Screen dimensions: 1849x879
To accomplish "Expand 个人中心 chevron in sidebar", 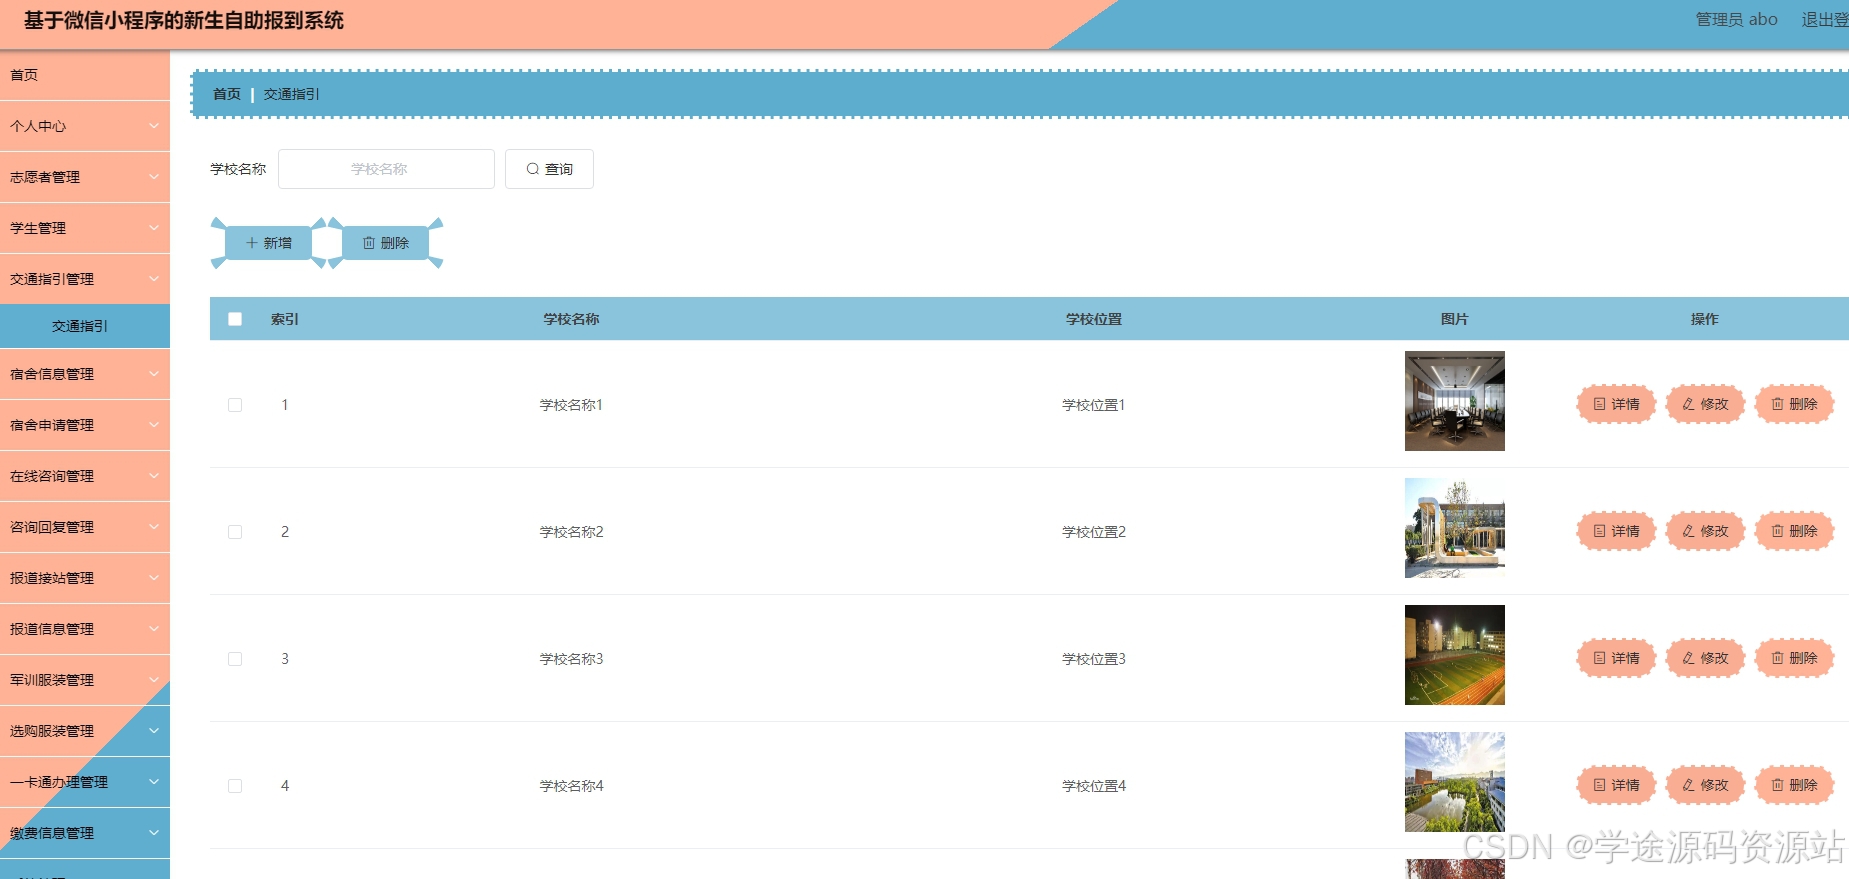I will pyautogui.click(x=154, y=126).
